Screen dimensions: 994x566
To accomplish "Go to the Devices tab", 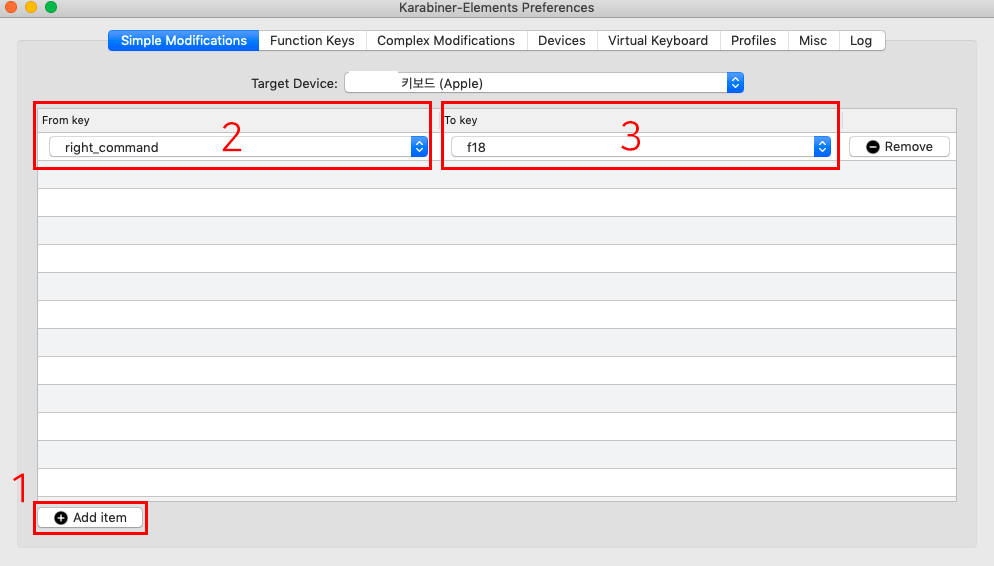I will [562, 41].
